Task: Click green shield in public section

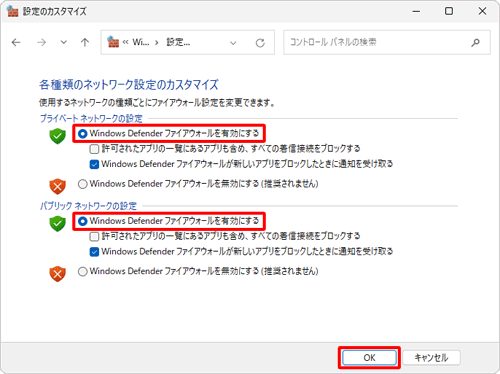Action: (58, 223)
